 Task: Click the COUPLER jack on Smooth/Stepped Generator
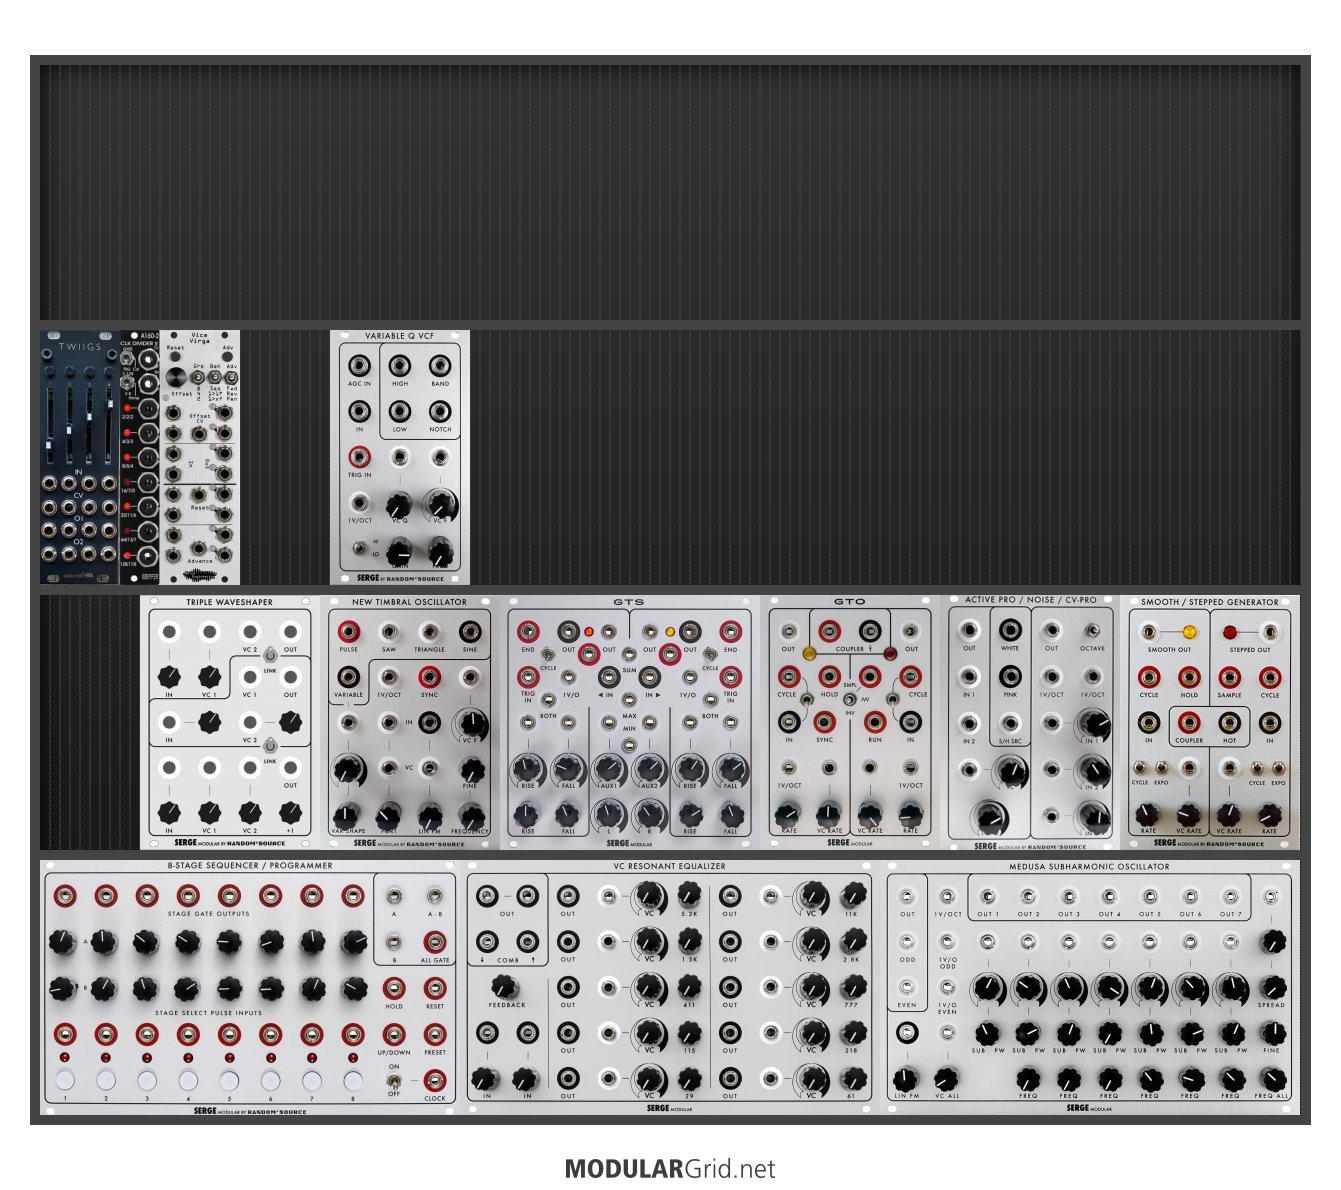click(1189, 722)
